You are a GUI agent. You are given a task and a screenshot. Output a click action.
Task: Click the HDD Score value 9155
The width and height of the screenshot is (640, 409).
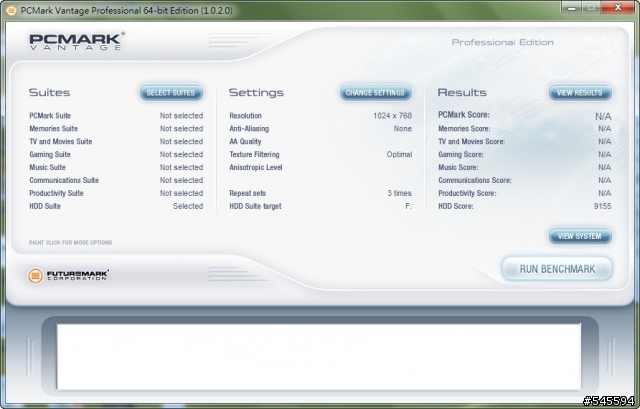click(x=602, y=206)
